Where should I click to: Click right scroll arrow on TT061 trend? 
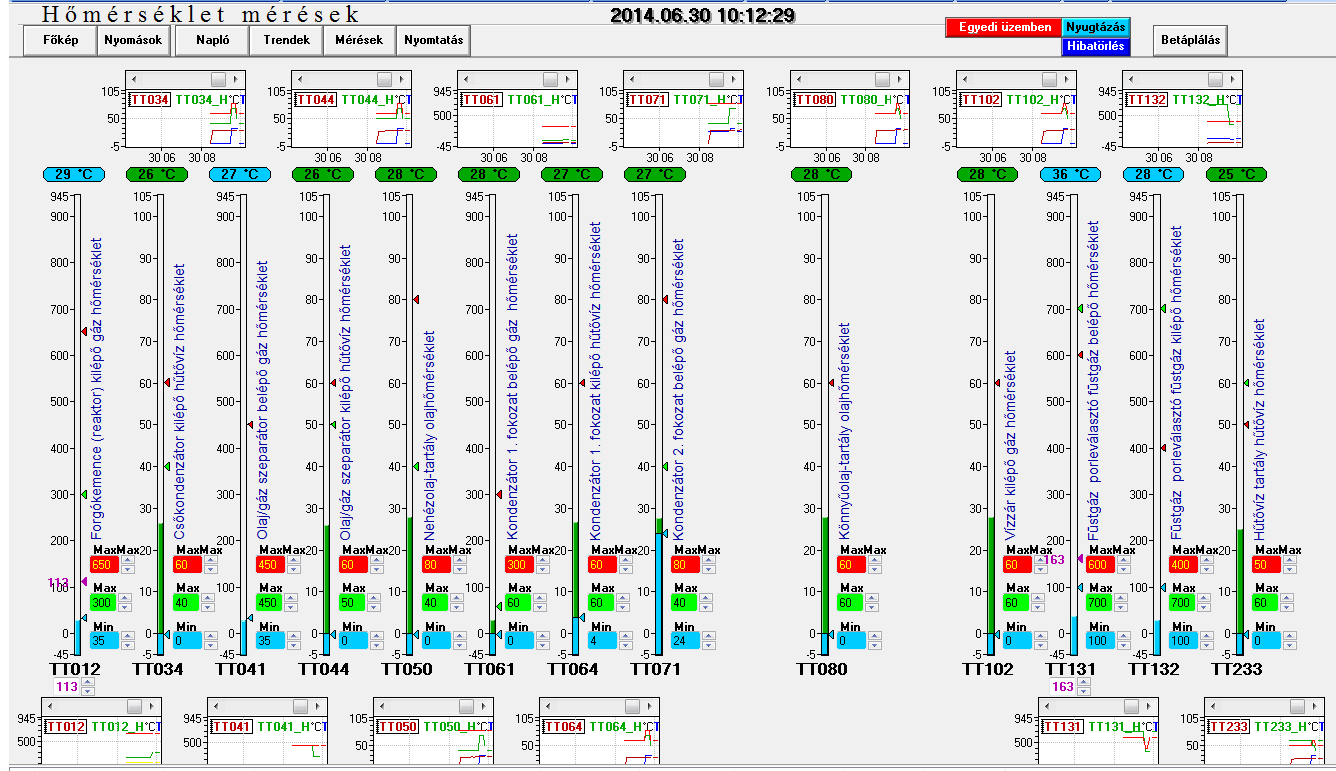tap(567, 79)
